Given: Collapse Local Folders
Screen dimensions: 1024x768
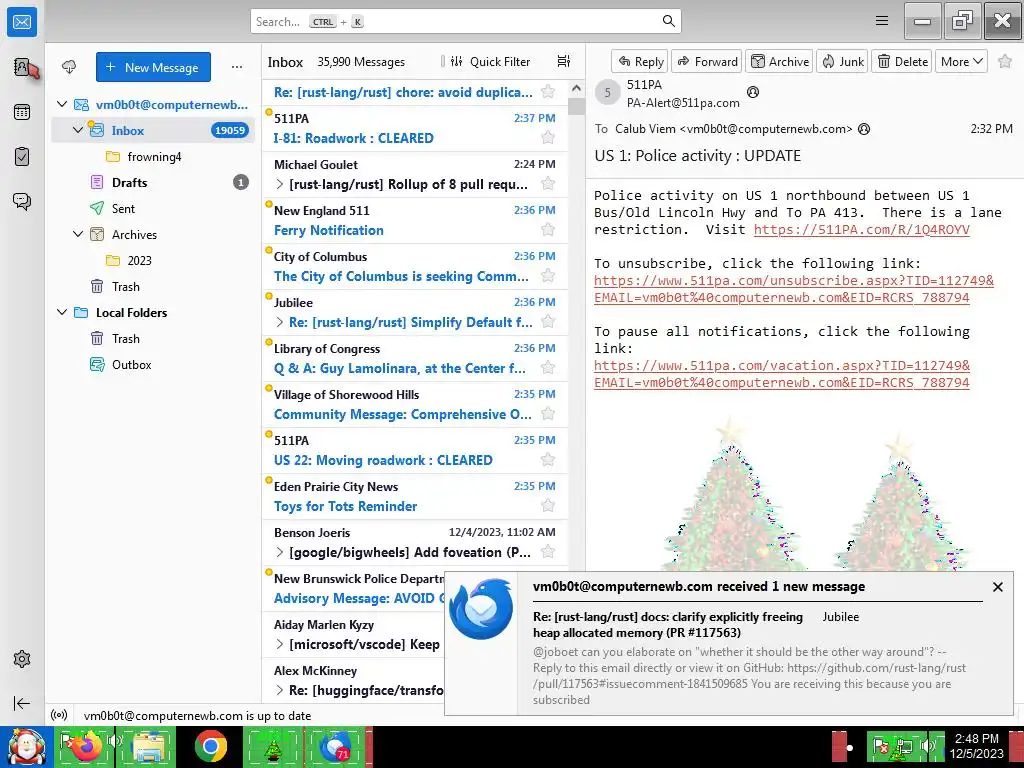Looking at the screenshot, I should click(x=62, y=312).
